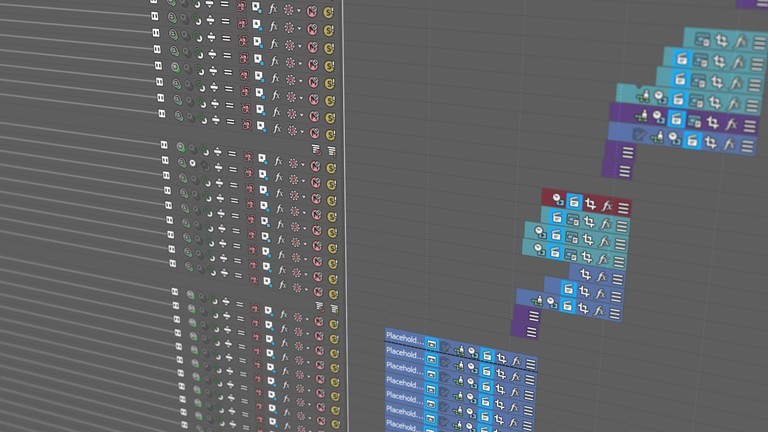
Task: Open the hamburger menu on the red clip
Action: tap(623, 207)
